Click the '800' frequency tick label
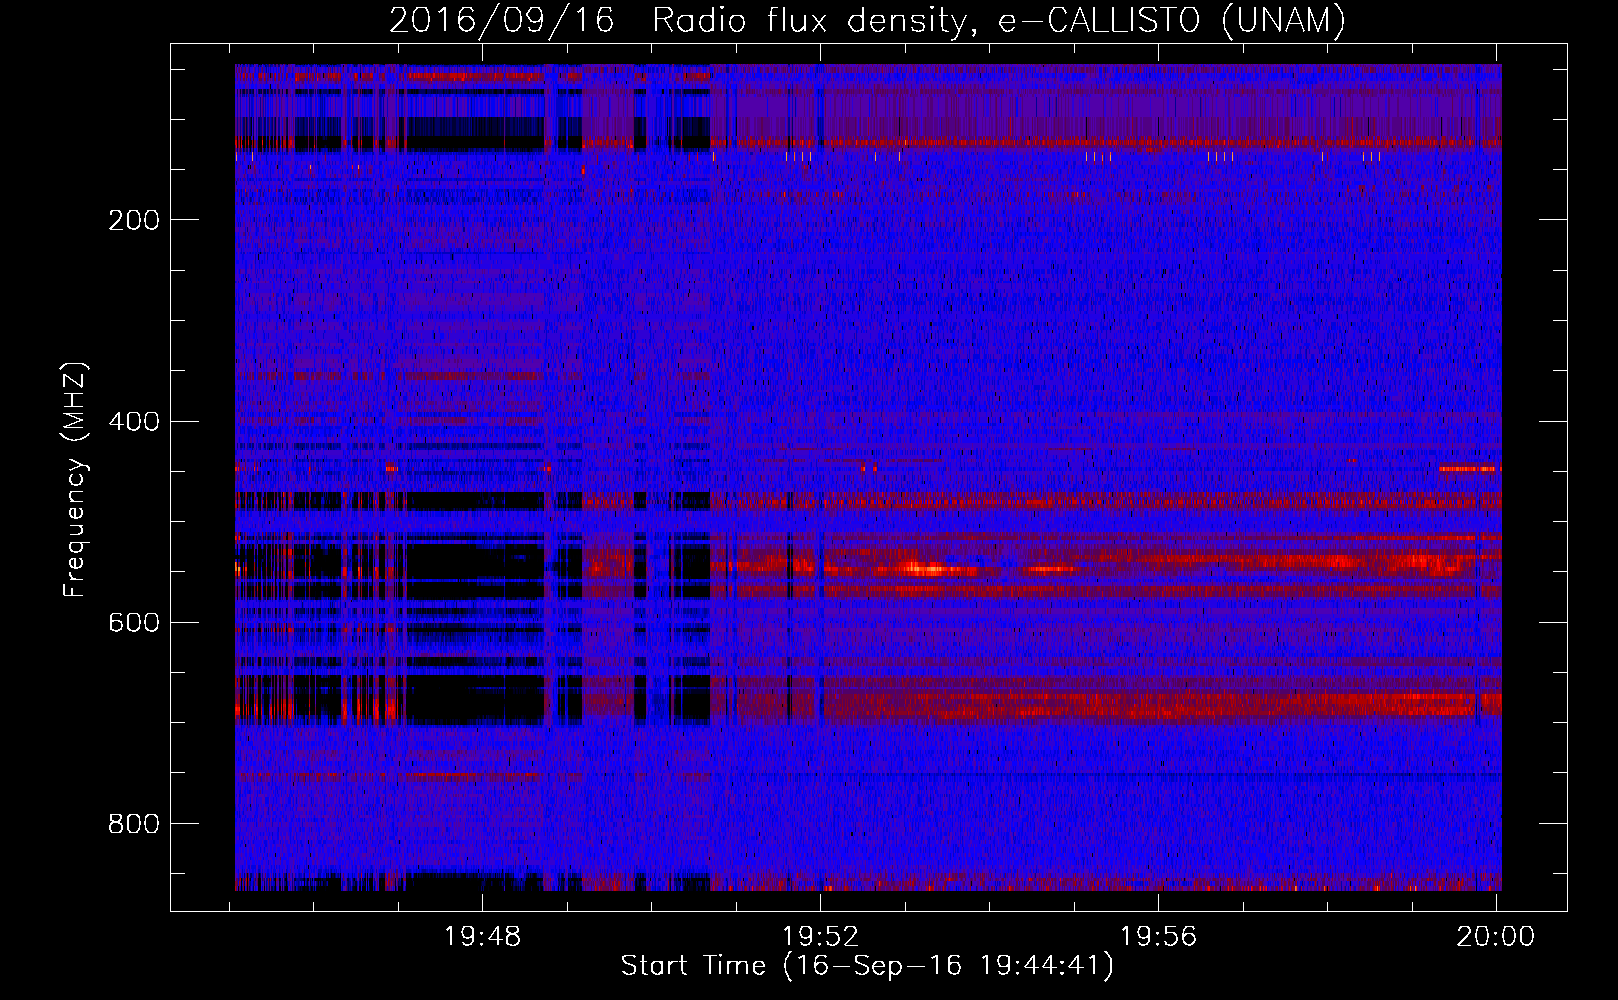The width and height of the screenshot is (1618, 1000). pyautogui.click(x=134, y=823)
